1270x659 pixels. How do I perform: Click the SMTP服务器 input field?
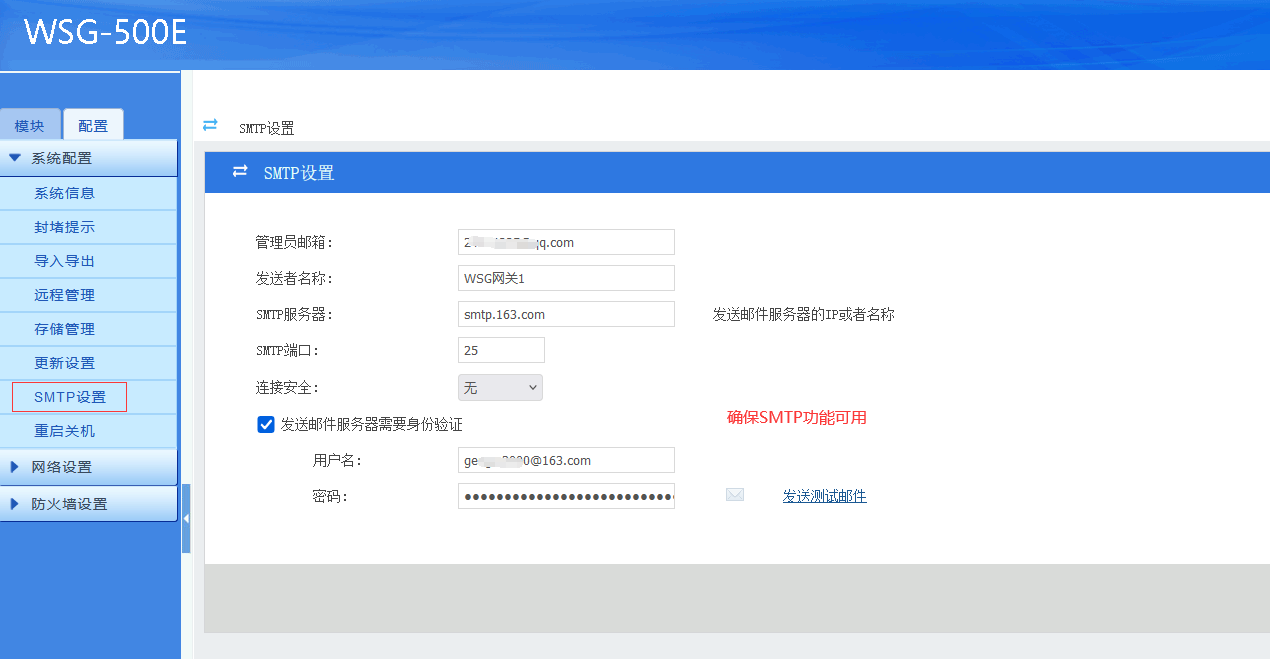[x=566, y=314]
